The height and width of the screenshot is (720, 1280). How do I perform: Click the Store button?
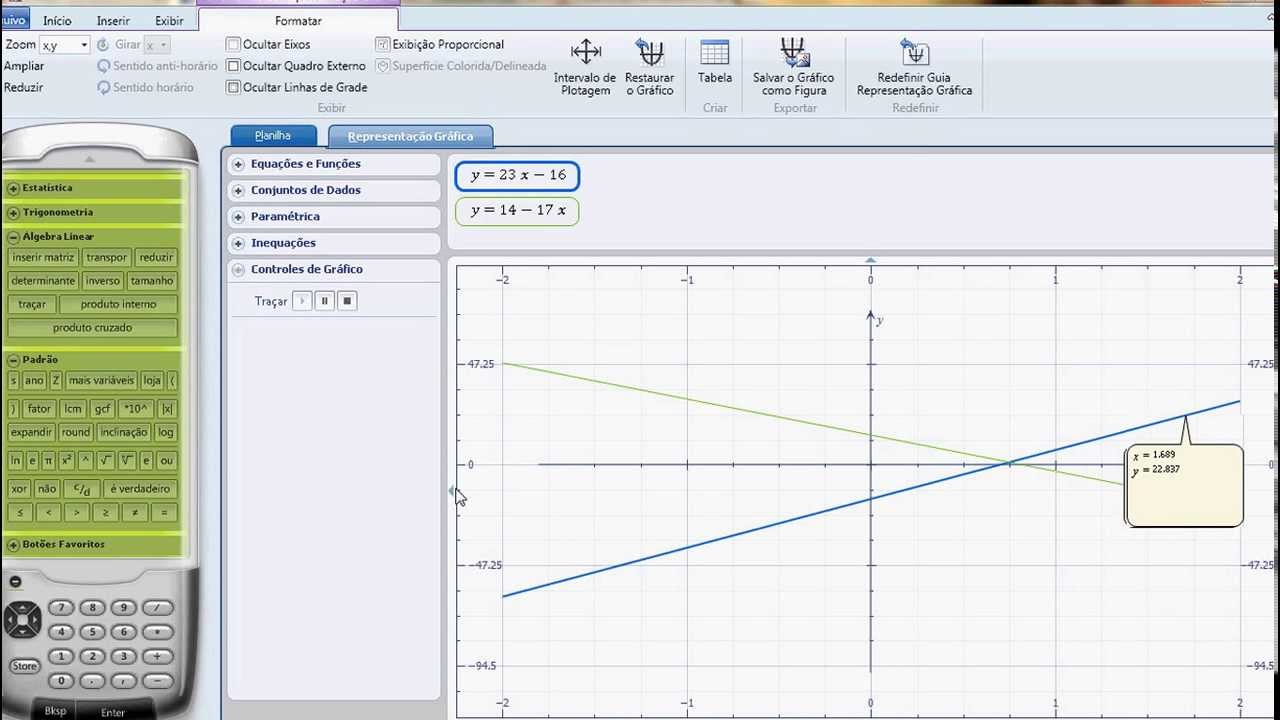pyautogui.click(x=24, y=666)
